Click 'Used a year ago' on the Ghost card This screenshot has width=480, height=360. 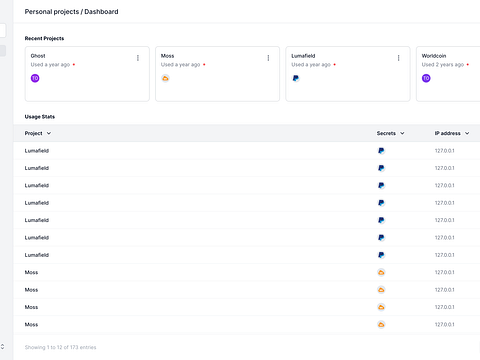click(50, 65)
